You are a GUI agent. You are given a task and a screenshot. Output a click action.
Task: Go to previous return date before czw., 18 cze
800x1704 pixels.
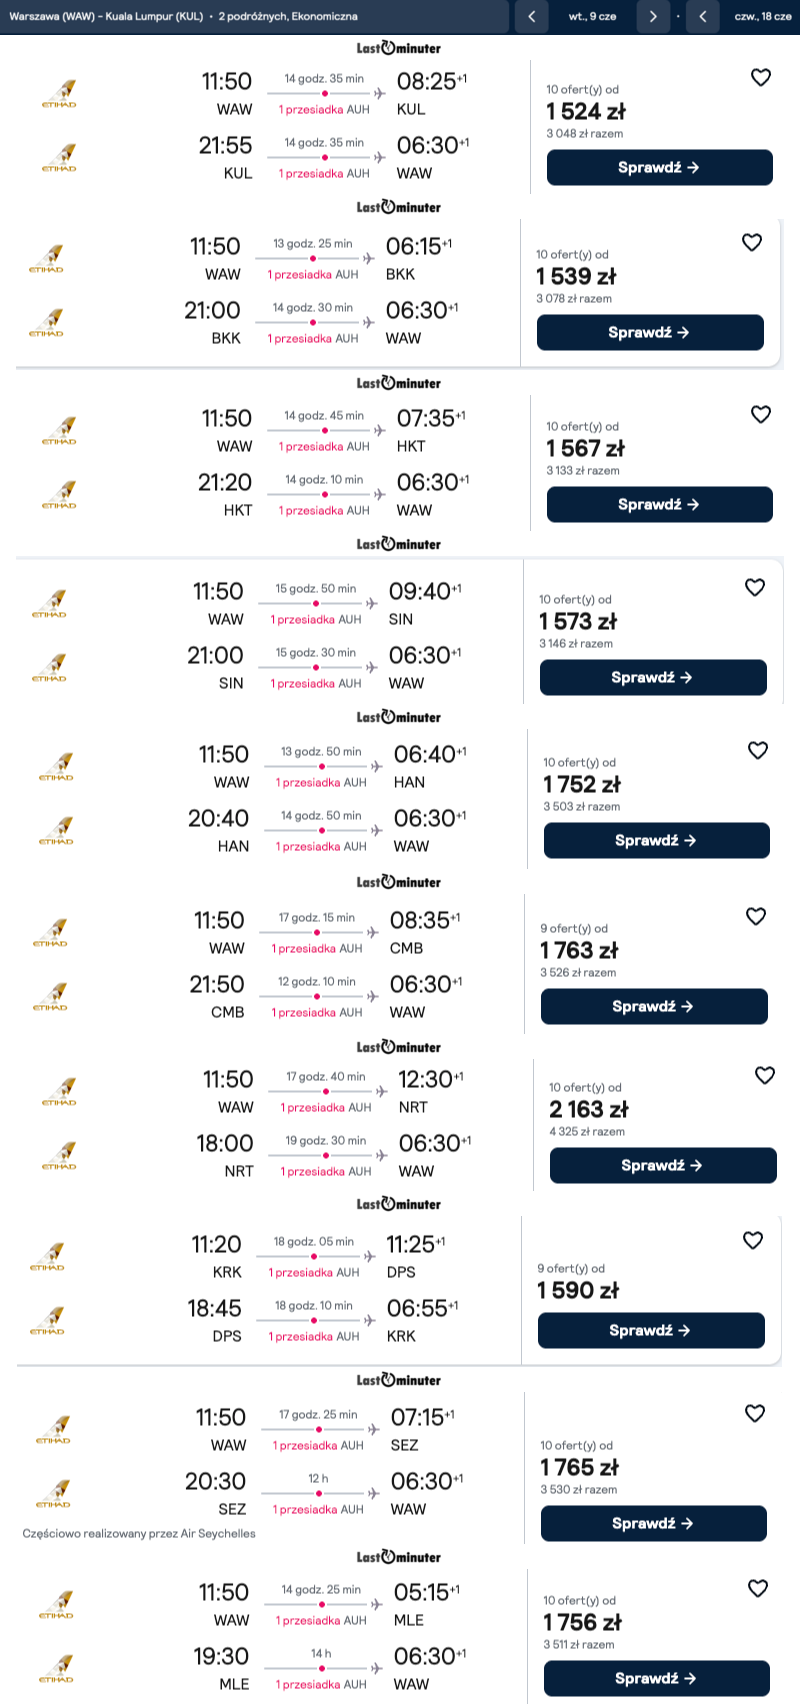tap(703, 17)
